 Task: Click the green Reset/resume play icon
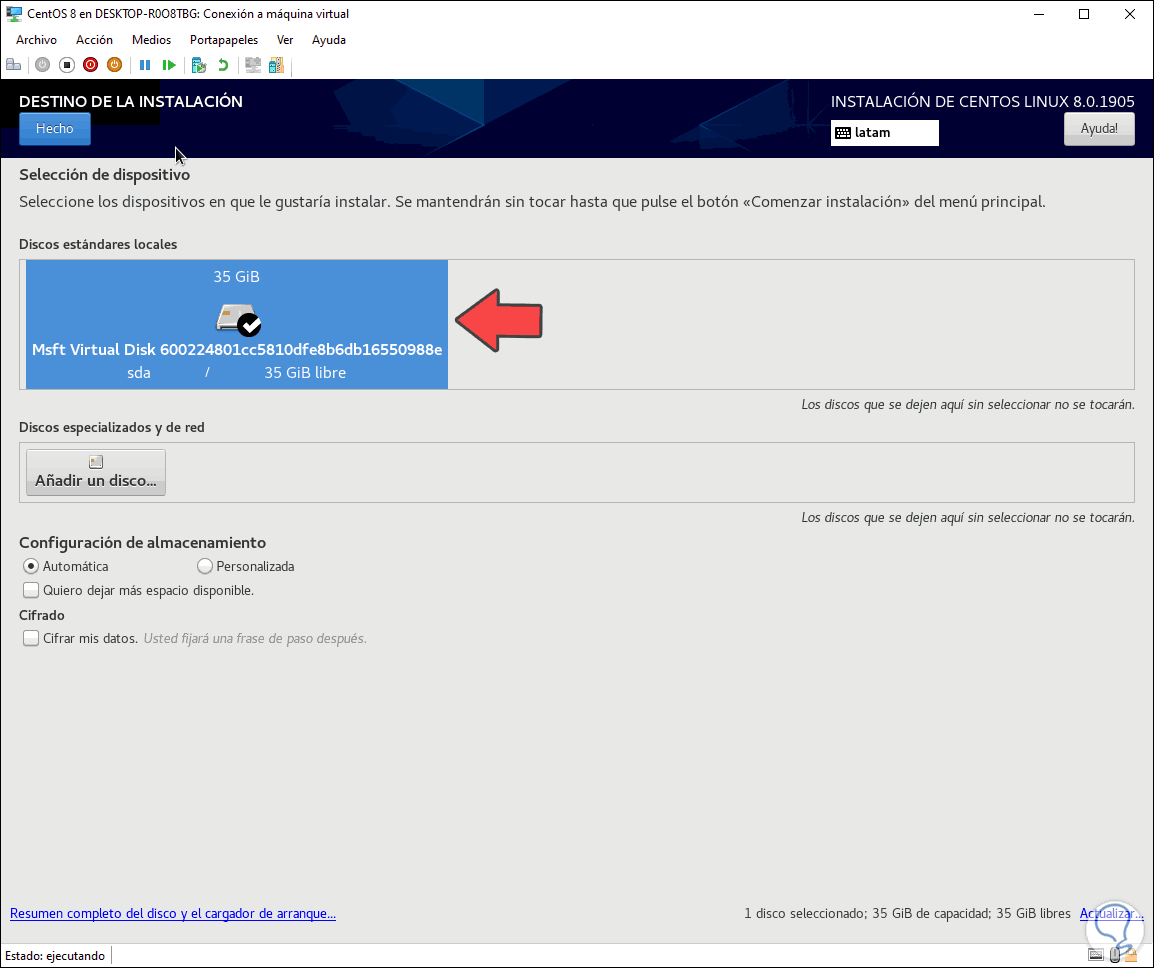[169, 66]
